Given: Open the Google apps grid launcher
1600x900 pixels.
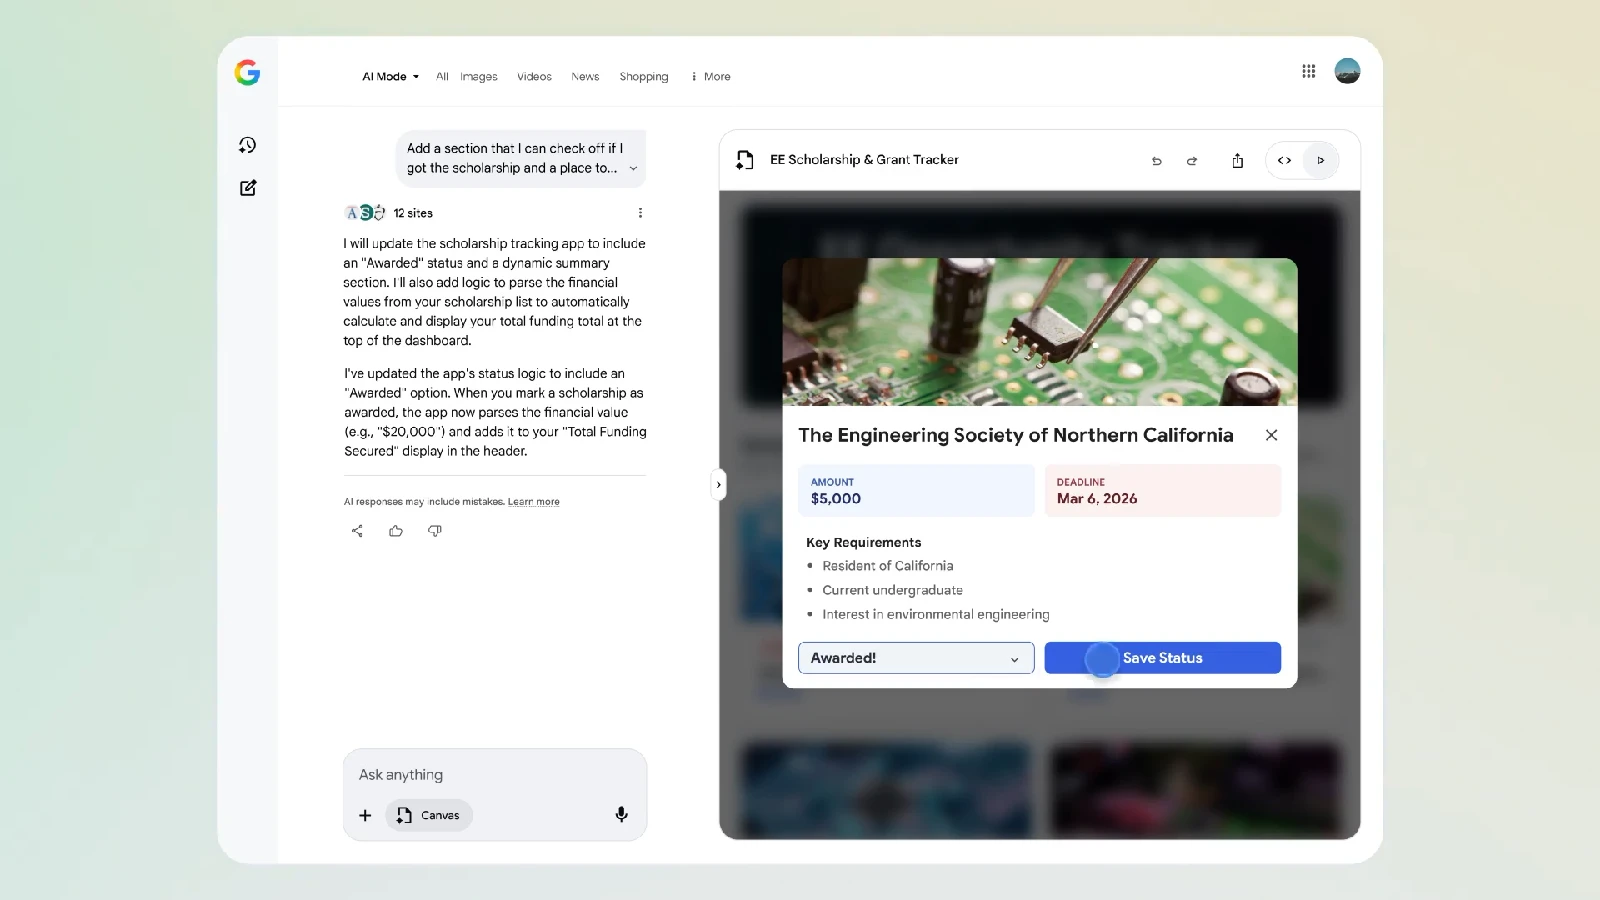Looking at the screenshot, I should point(1309,71).
